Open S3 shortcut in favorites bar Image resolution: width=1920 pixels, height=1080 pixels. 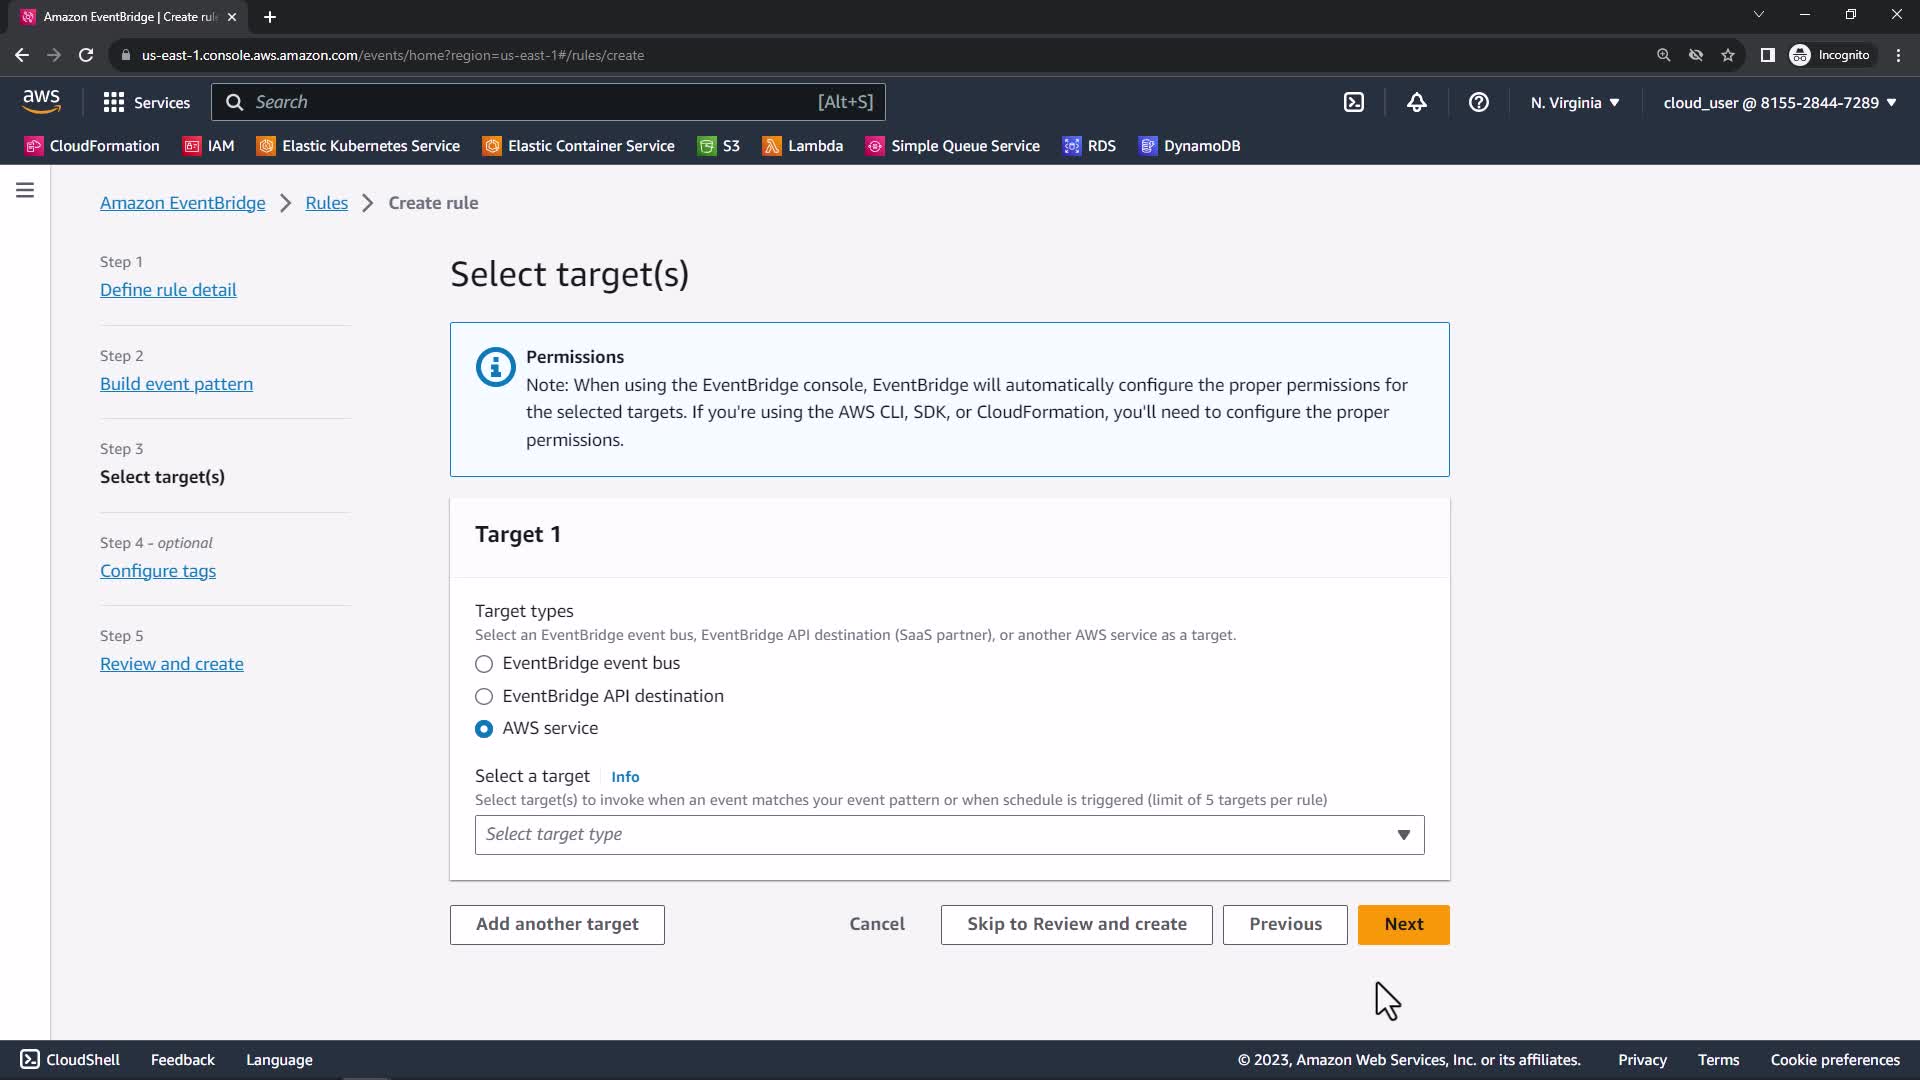[719, 146]
